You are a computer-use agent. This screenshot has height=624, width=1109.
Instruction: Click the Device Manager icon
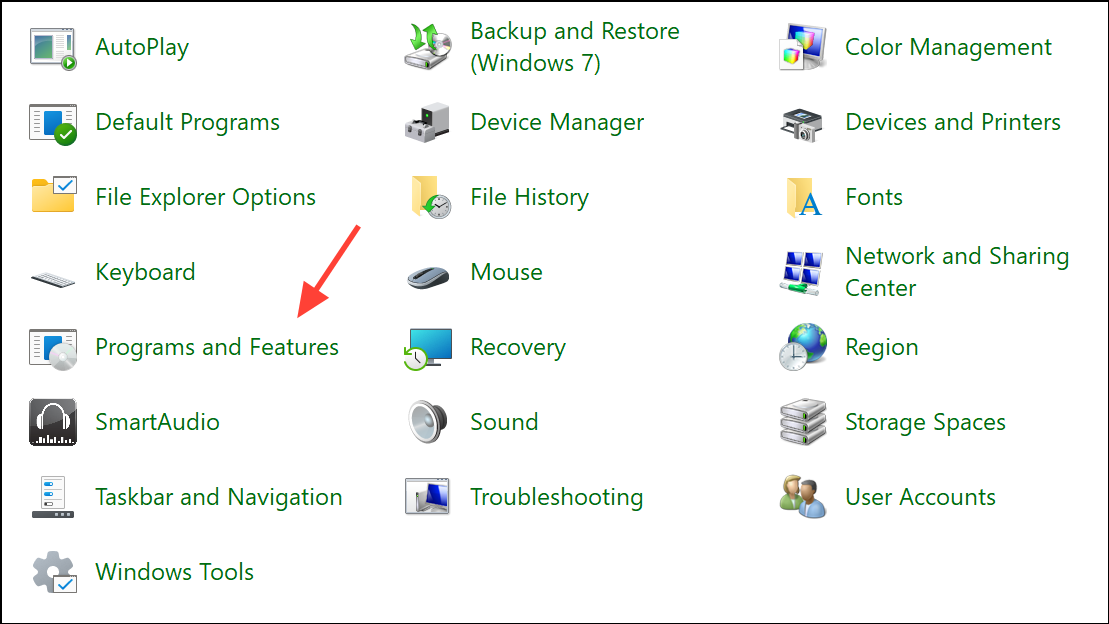[428, 123]
